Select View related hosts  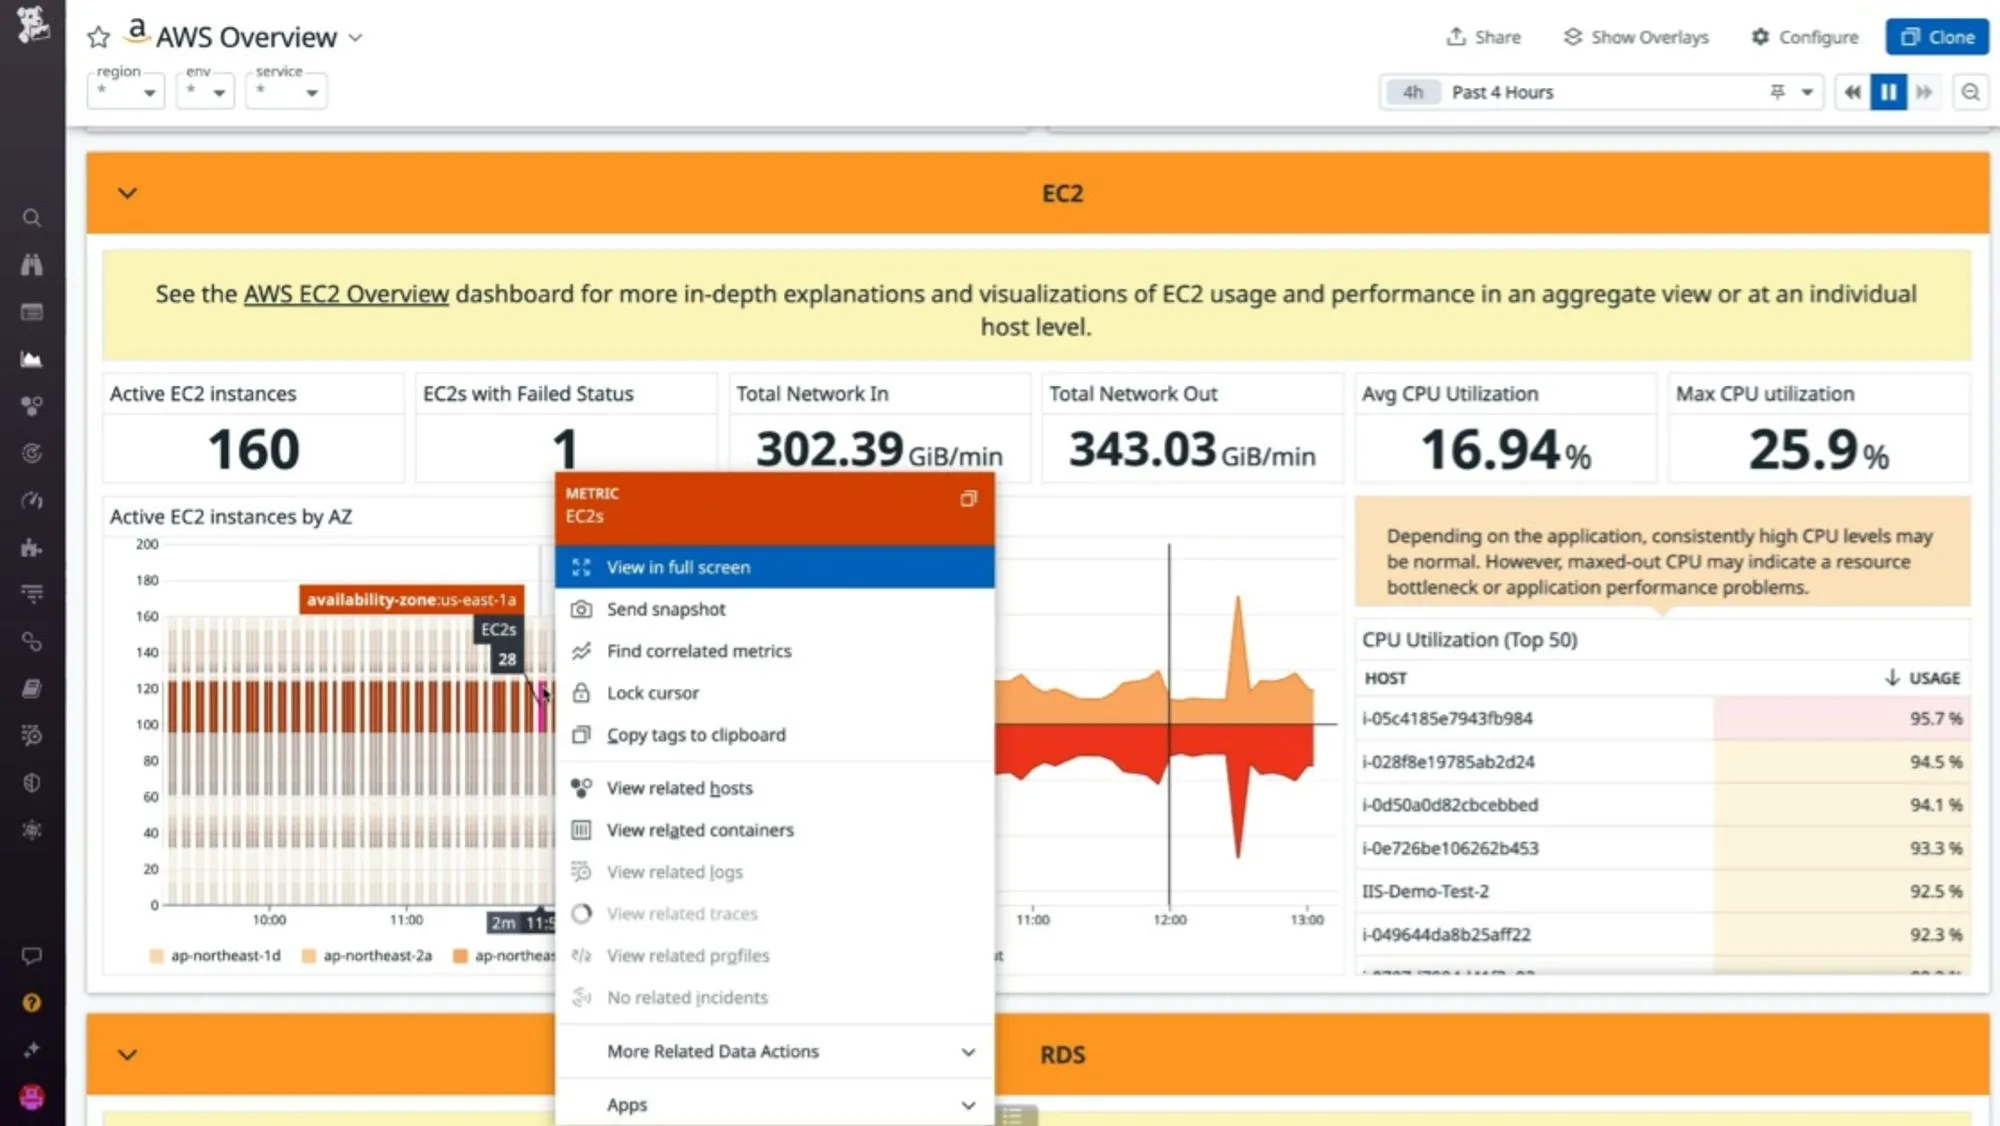(x=775, y=788)
